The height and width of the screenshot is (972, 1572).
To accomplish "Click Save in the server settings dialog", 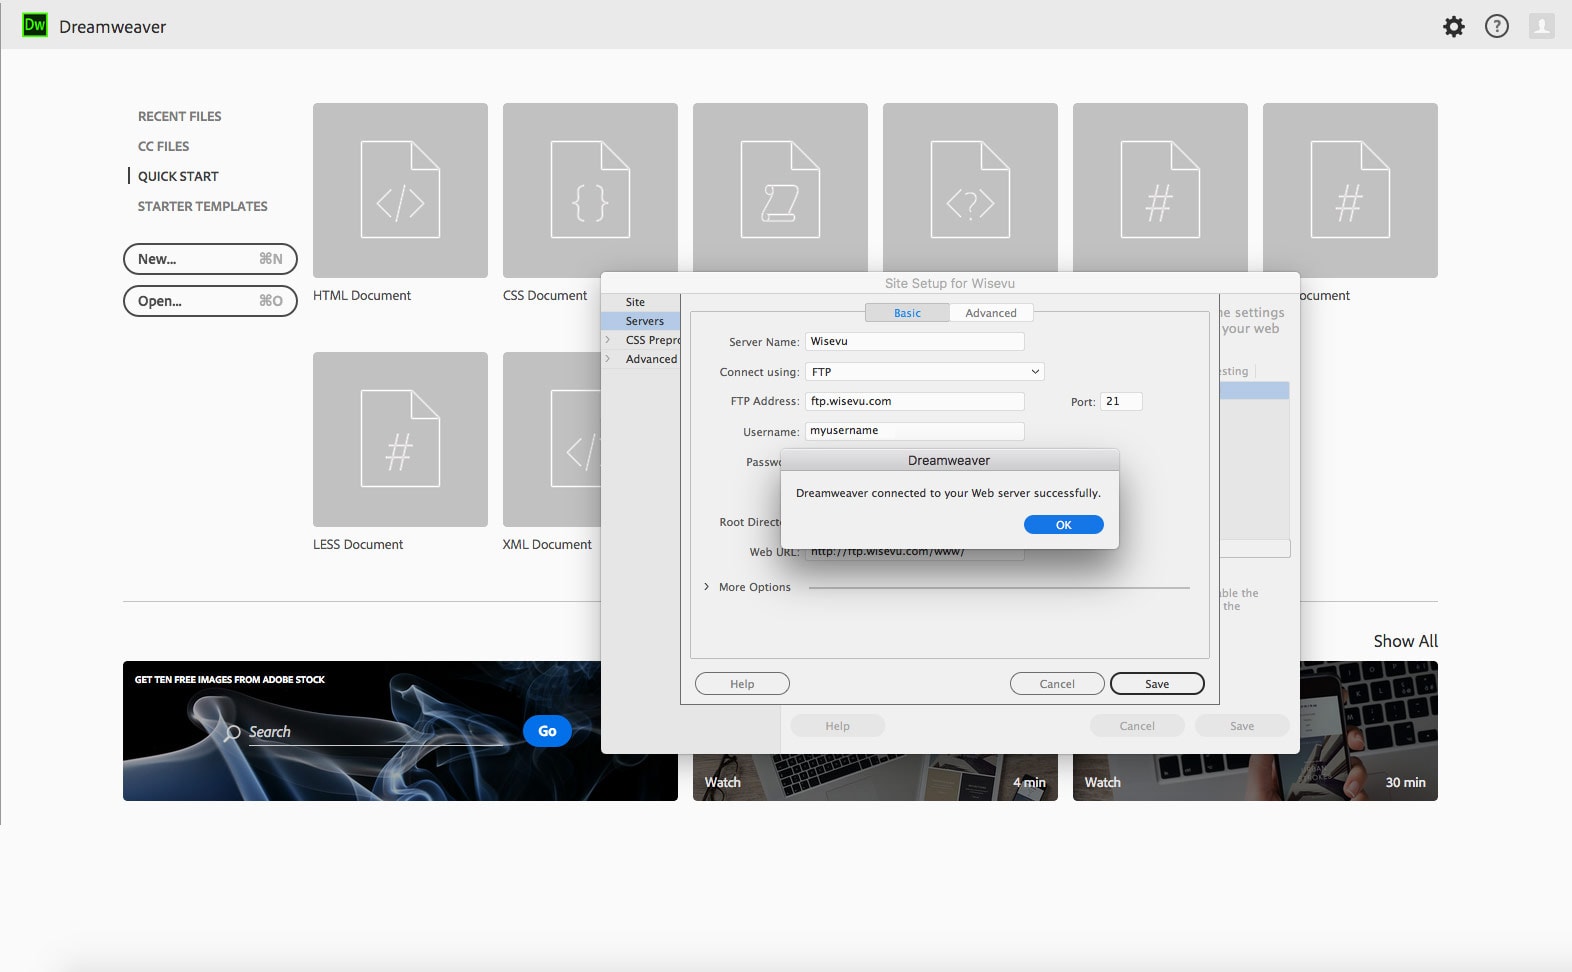I will click(x=1157, y=684).
